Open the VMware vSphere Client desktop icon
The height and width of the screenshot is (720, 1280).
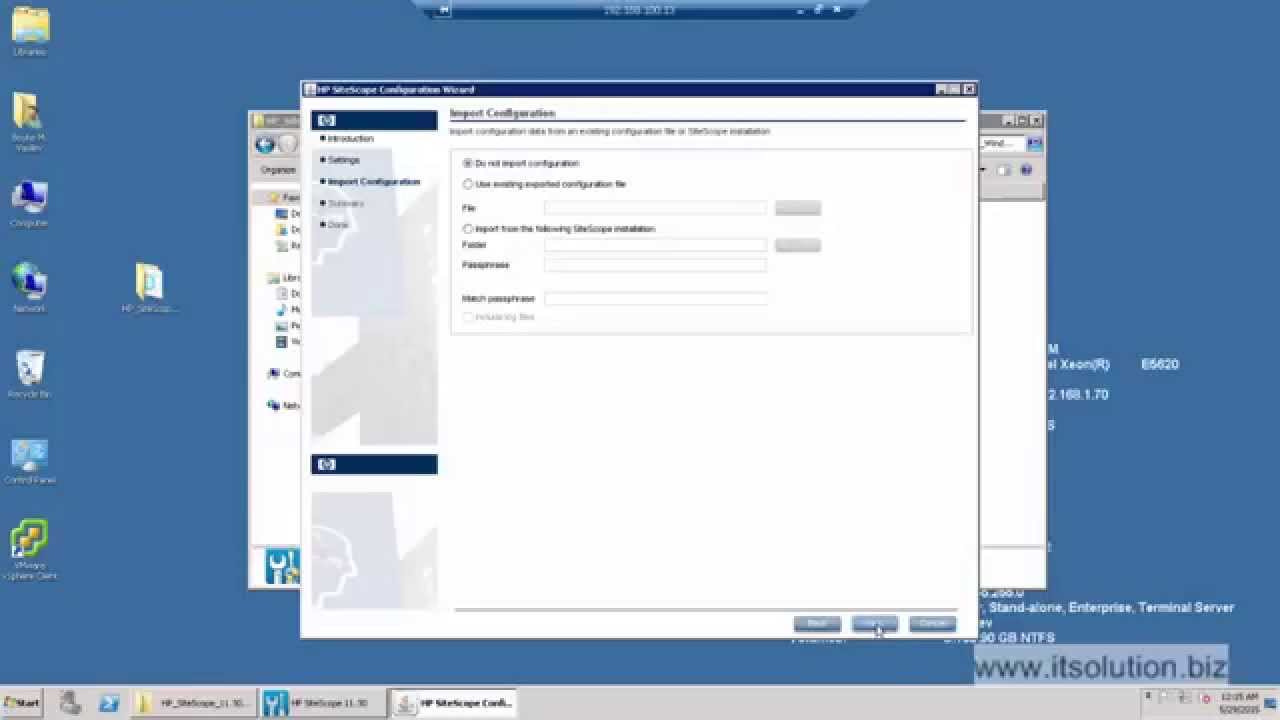29,549
